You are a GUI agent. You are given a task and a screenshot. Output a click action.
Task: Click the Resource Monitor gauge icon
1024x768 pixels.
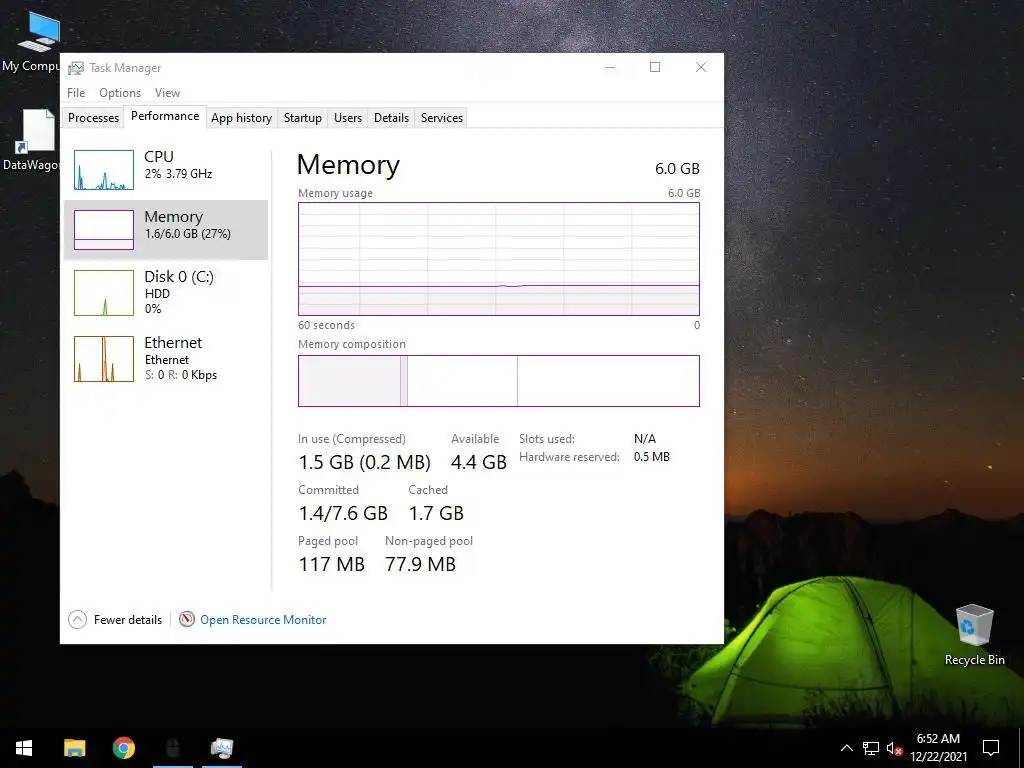coord(187,619)
